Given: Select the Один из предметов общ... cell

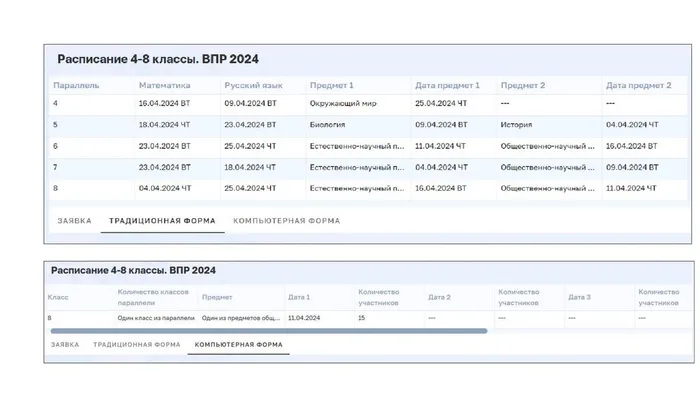Looking at the screenshot, I should click(x=241, y=318).
